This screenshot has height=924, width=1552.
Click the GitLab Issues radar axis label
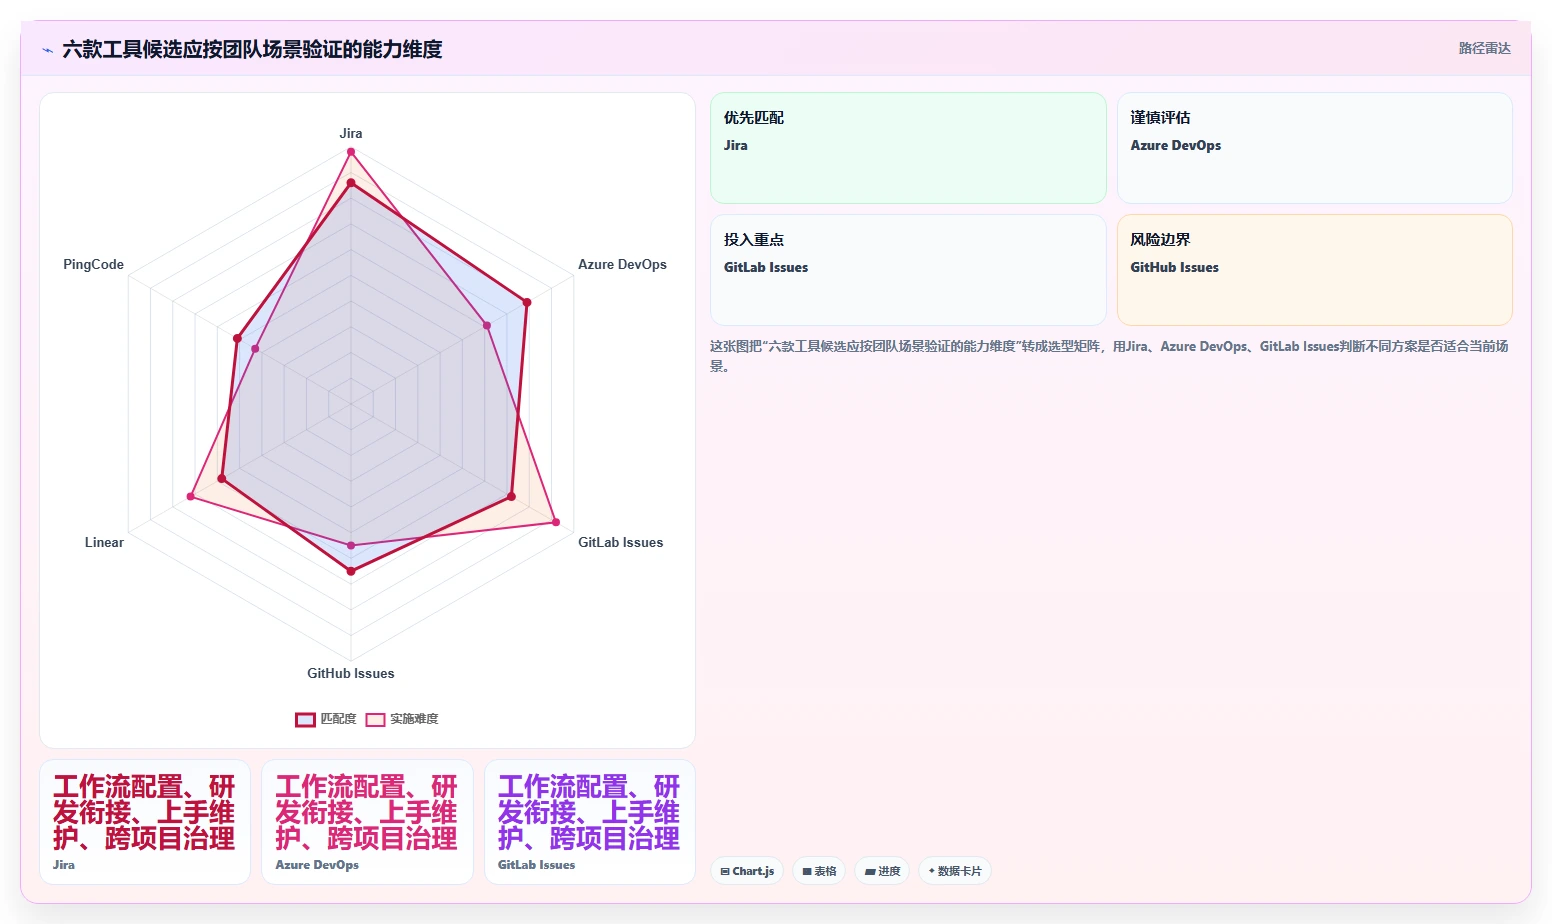620,542
